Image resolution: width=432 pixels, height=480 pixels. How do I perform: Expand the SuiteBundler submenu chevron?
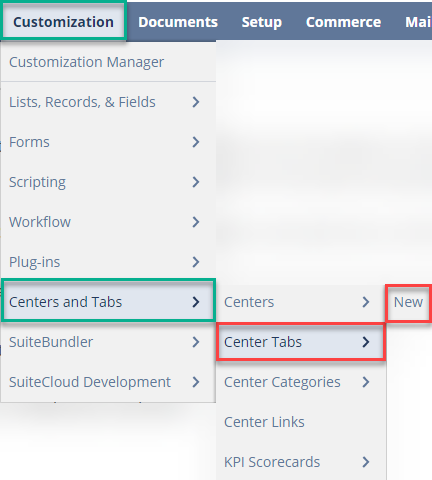(196, 342)
